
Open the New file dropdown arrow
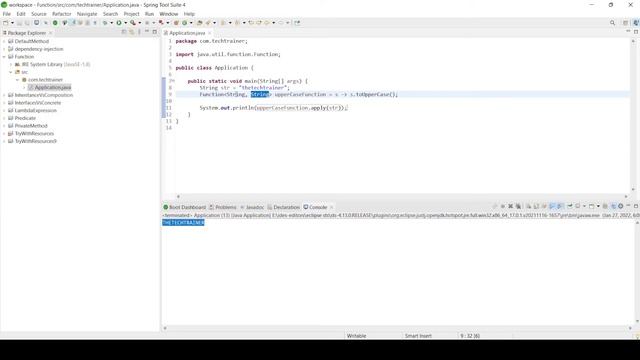click(13, 23)
